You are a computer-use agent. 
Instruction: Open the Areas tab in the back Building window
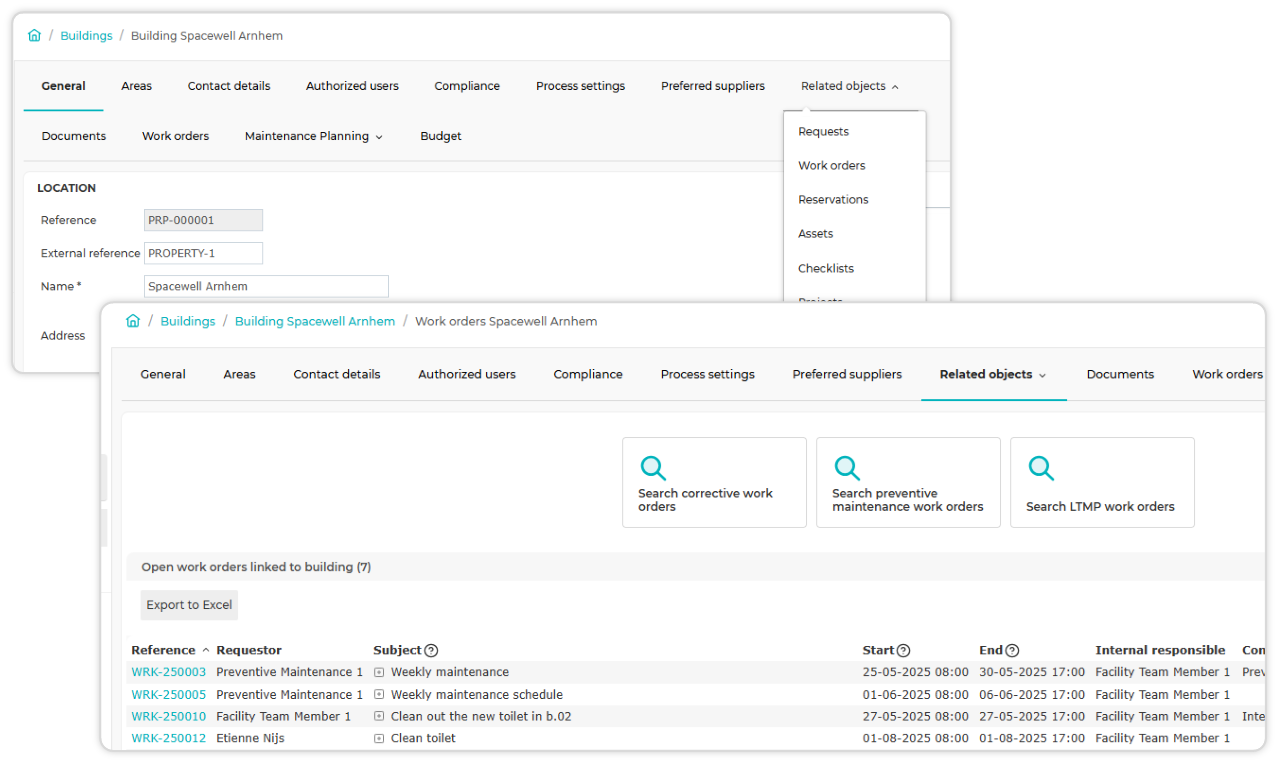[137, 86]
